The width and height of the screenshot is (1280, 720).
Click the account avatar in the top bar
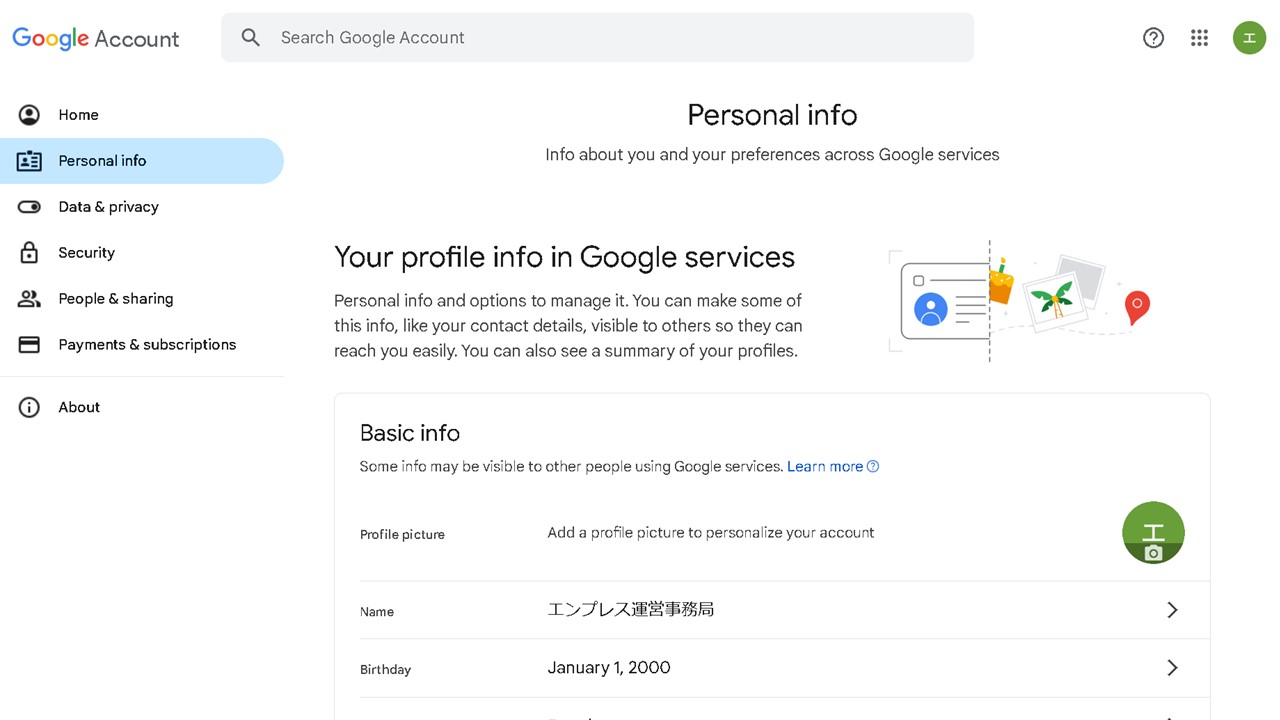tap(1249, 37)
